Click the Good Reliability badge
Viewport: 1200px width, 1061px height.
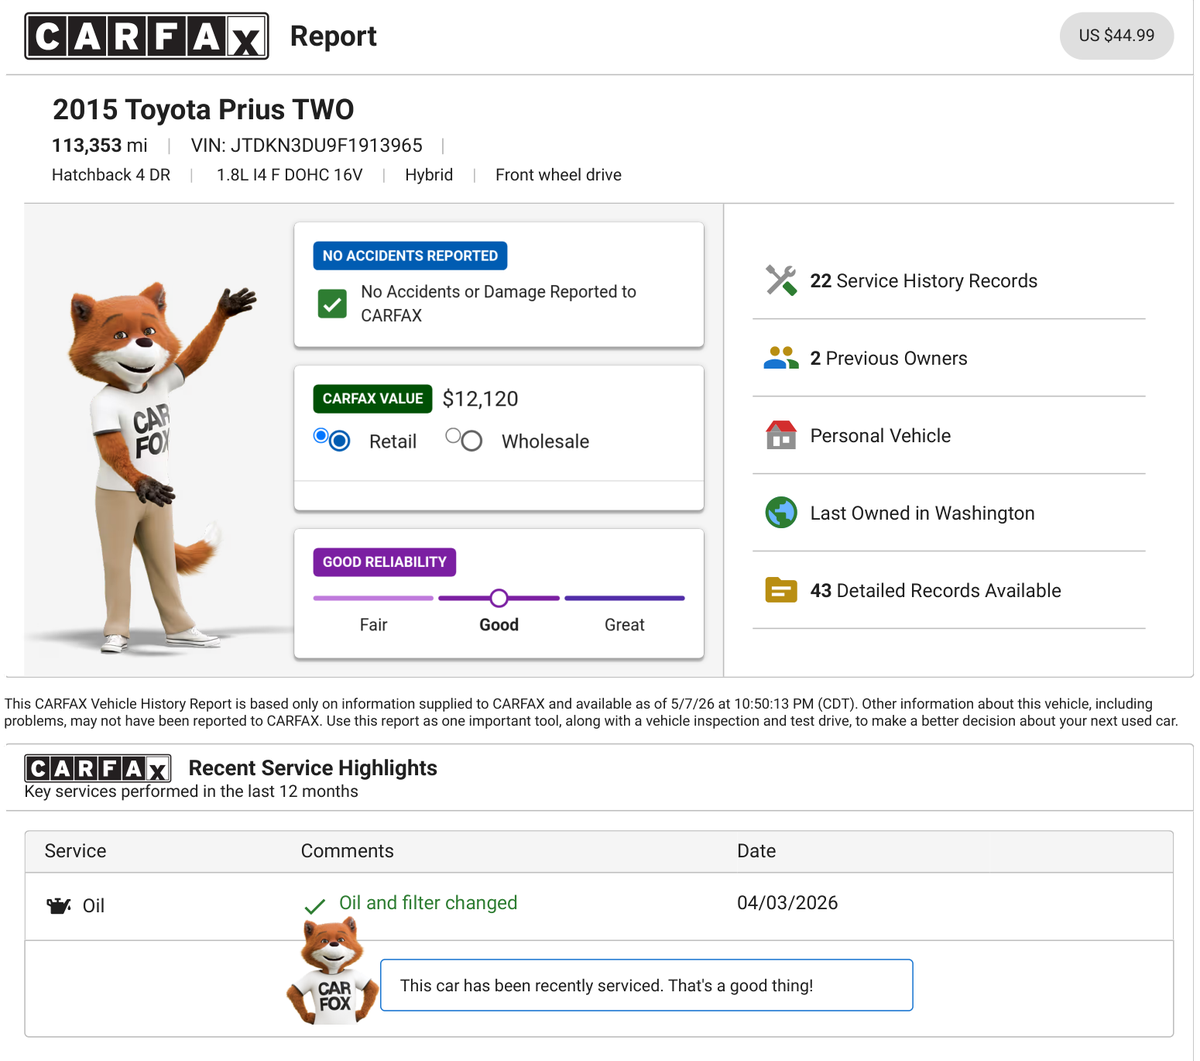pos(385,562)
